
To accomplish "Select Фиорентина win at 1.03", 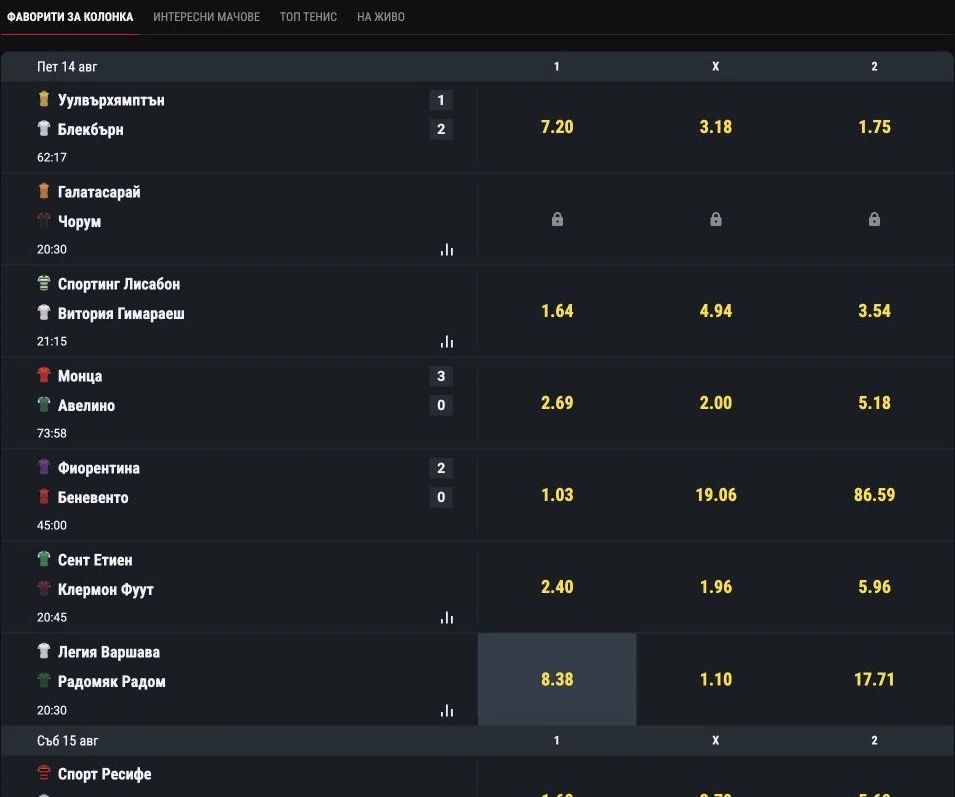I will [557, 495].
